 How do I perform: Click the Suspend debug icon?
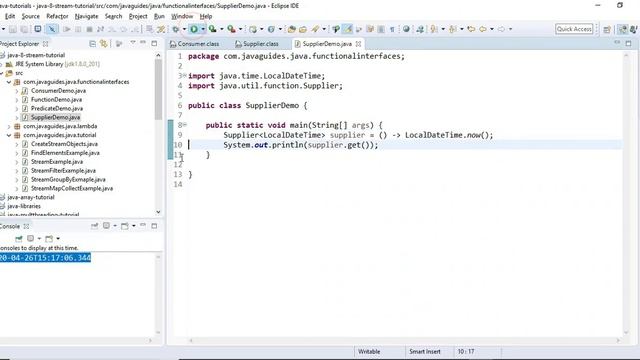click(x=78, y=29)
